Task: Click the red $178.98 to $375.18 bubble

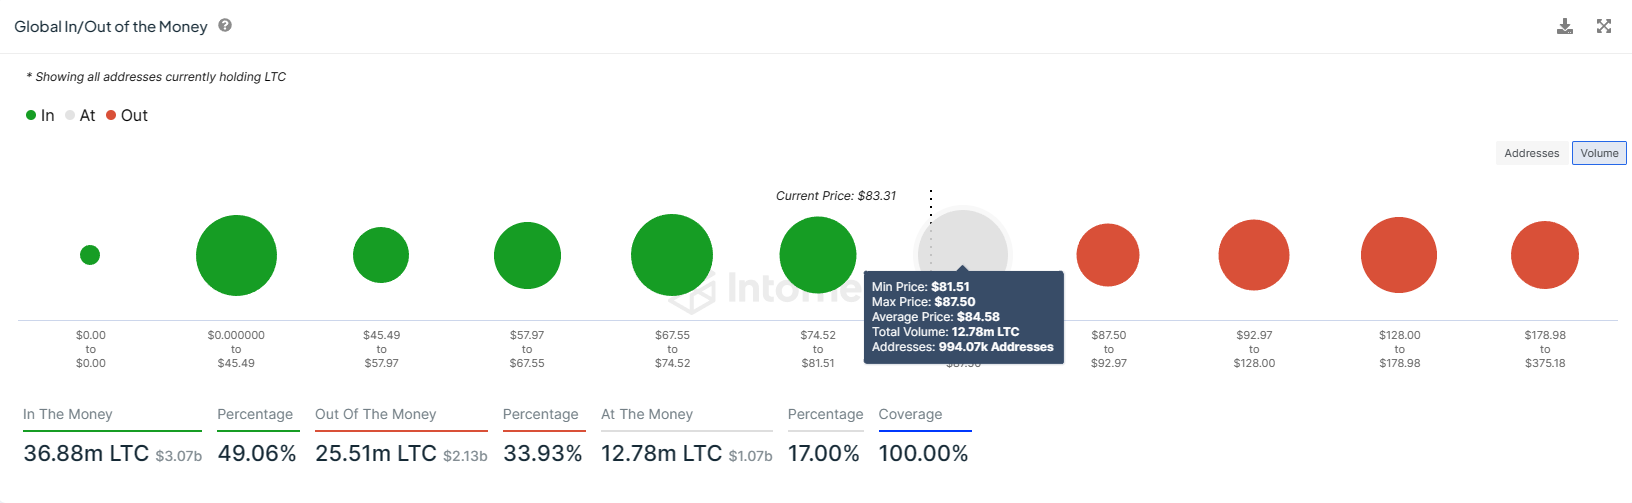Action: (x=1545, y=255)
